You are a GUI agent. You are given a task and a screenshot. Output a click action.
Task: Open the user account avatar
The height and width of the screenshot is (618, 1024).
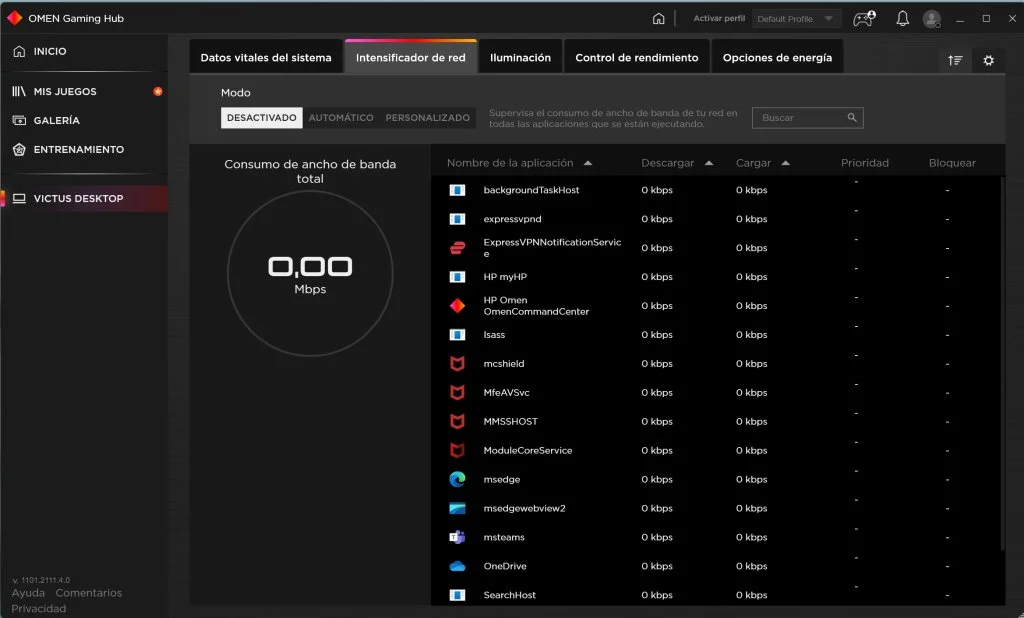pyautogui.click(x=932, y=18)
